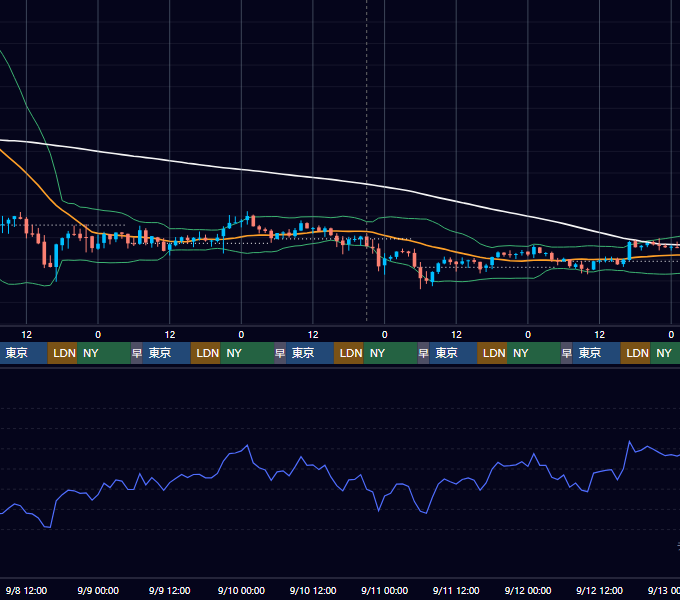Click the 9/9 00:00 date label

pyautogui.click(x=98, y=590)
